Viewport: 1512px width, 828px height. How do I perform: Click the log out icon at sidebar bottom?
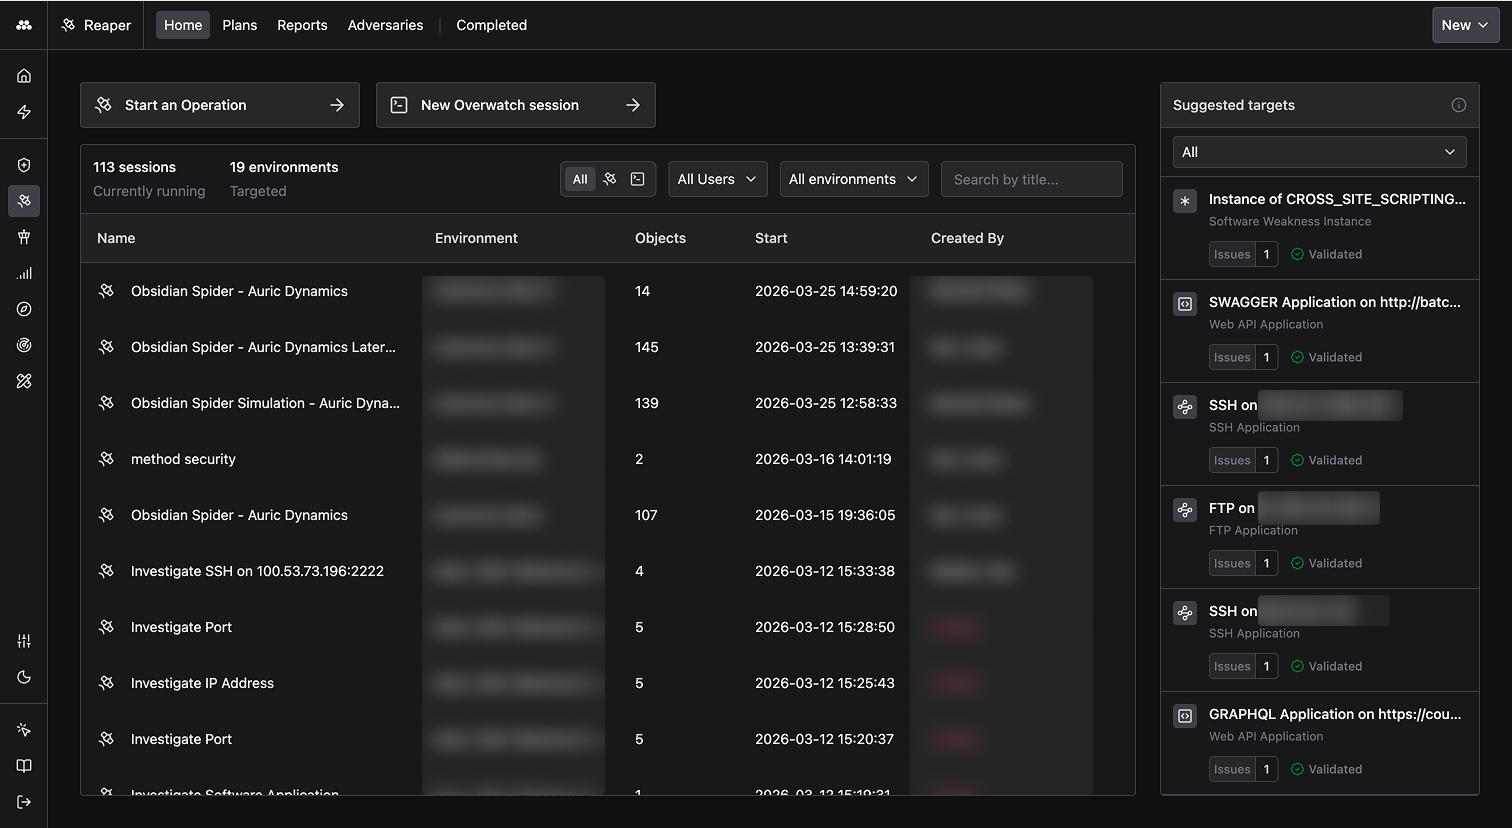coord(24,801)
